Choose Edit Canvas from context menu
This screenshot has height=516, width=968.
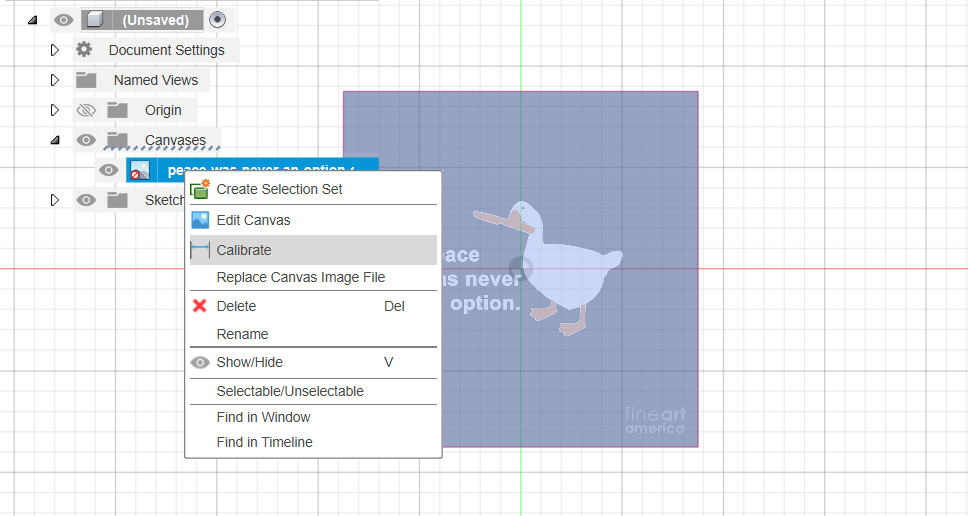[314, 220]
